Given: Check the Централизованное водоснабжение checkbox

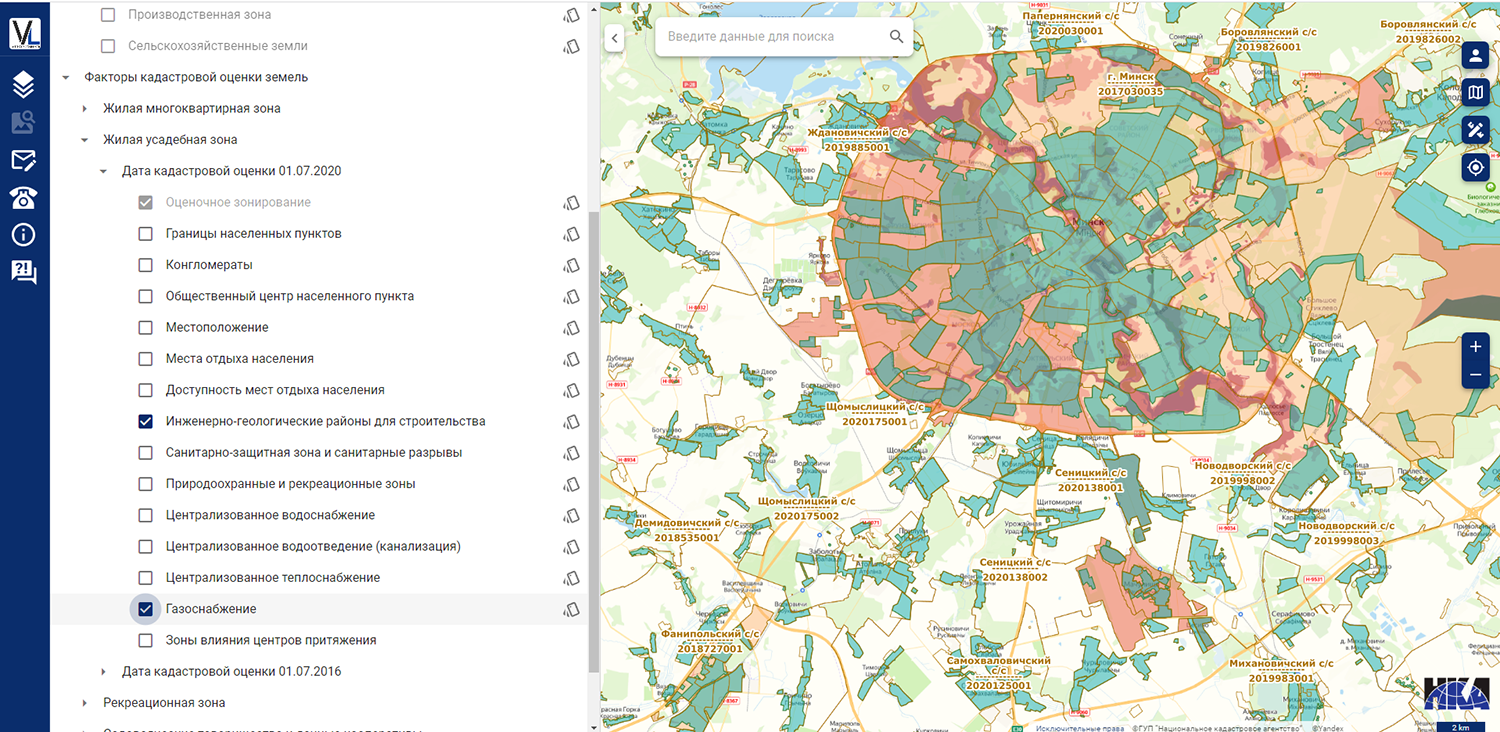Looking at the screenshot, I should (145, 515).
